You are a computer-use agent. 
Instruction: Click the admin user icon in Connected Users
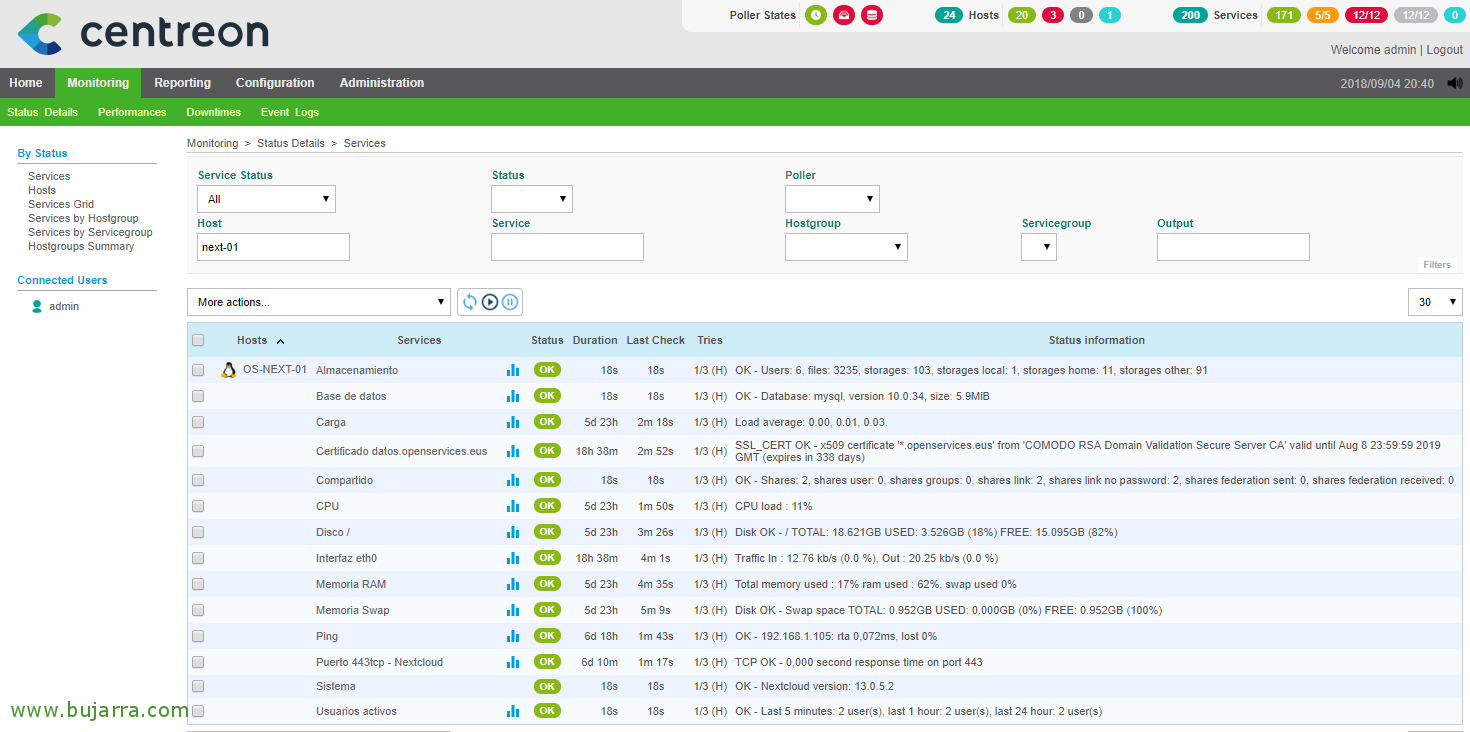click(37, 307)
